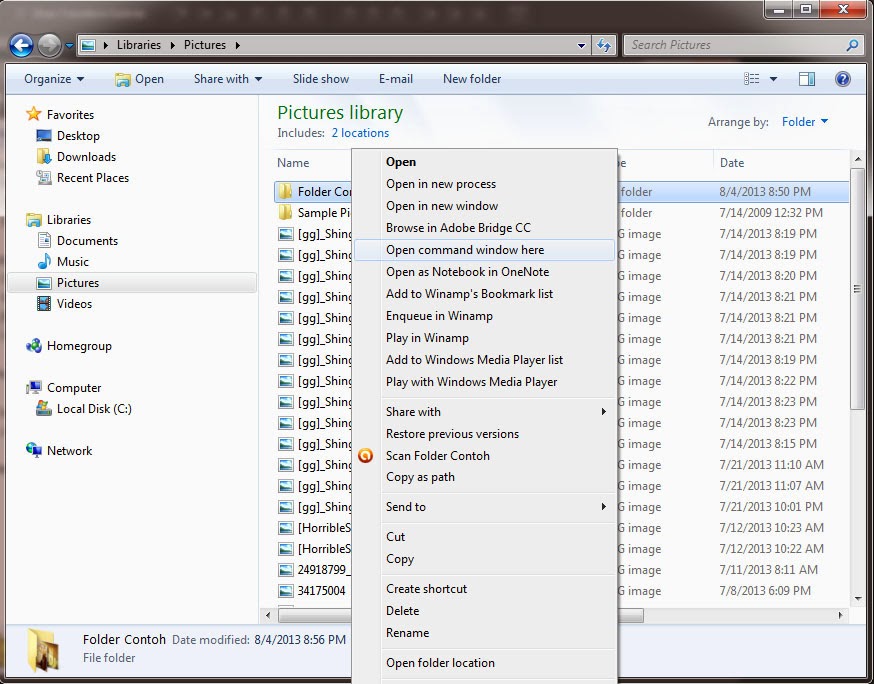The image size is (874, 684).
Task: Click the Folder Contoh folder icon in list
Action: pyautogui.click(x=285, y=192)
